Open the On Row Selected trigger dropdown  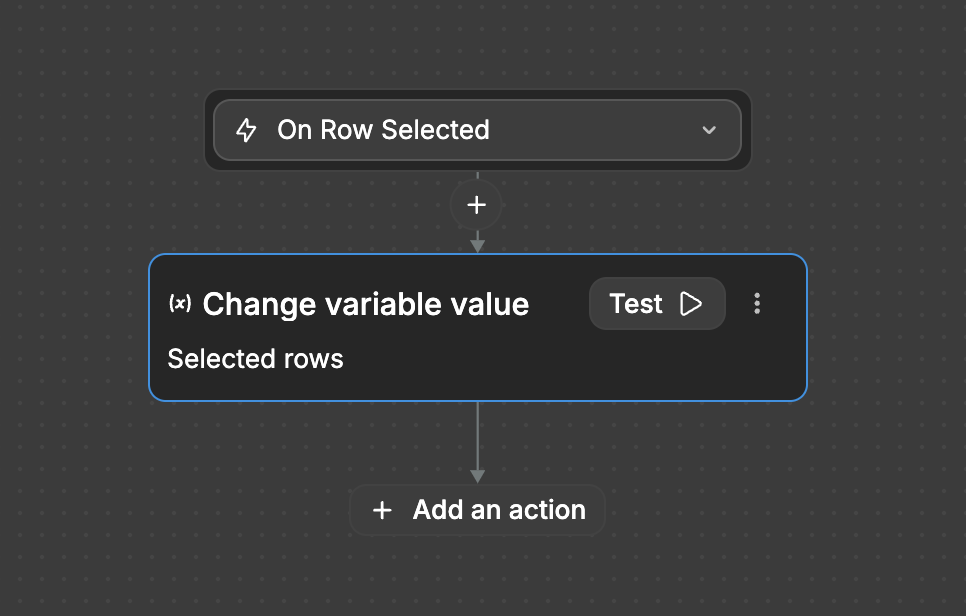click(x=477, y=130)
